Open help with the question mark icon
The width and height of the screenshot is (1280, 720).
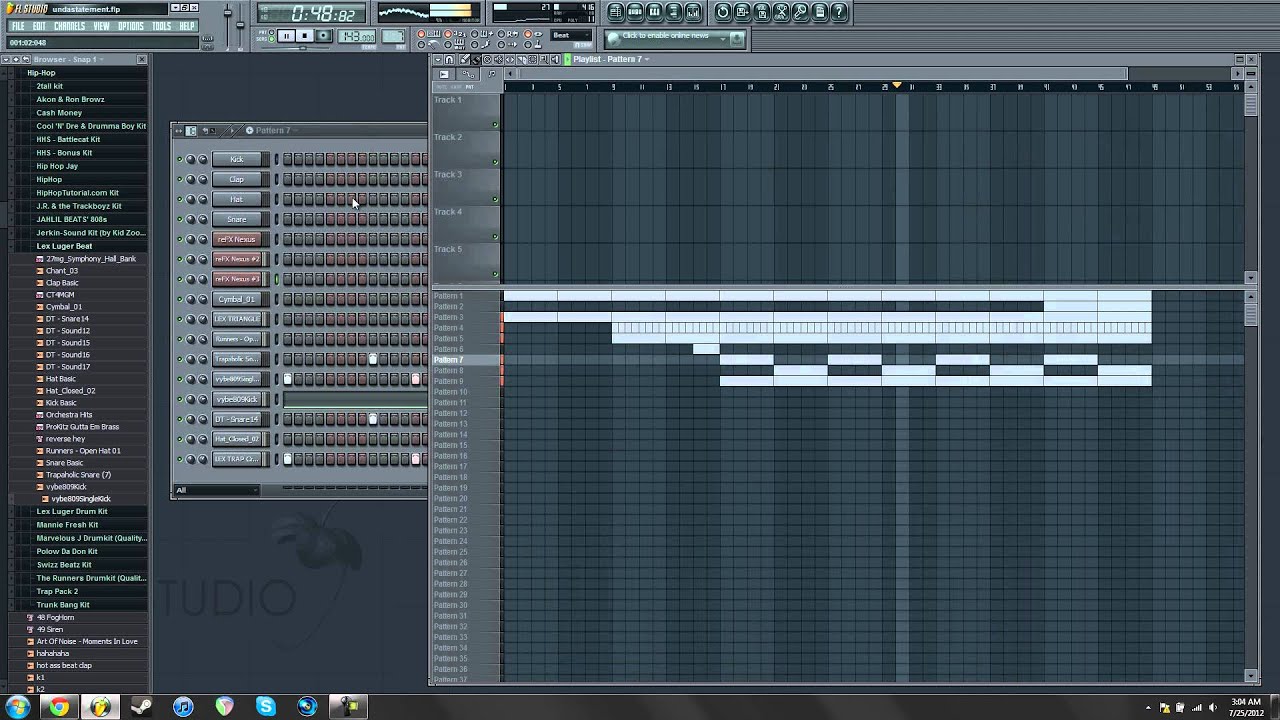point(839,12)
